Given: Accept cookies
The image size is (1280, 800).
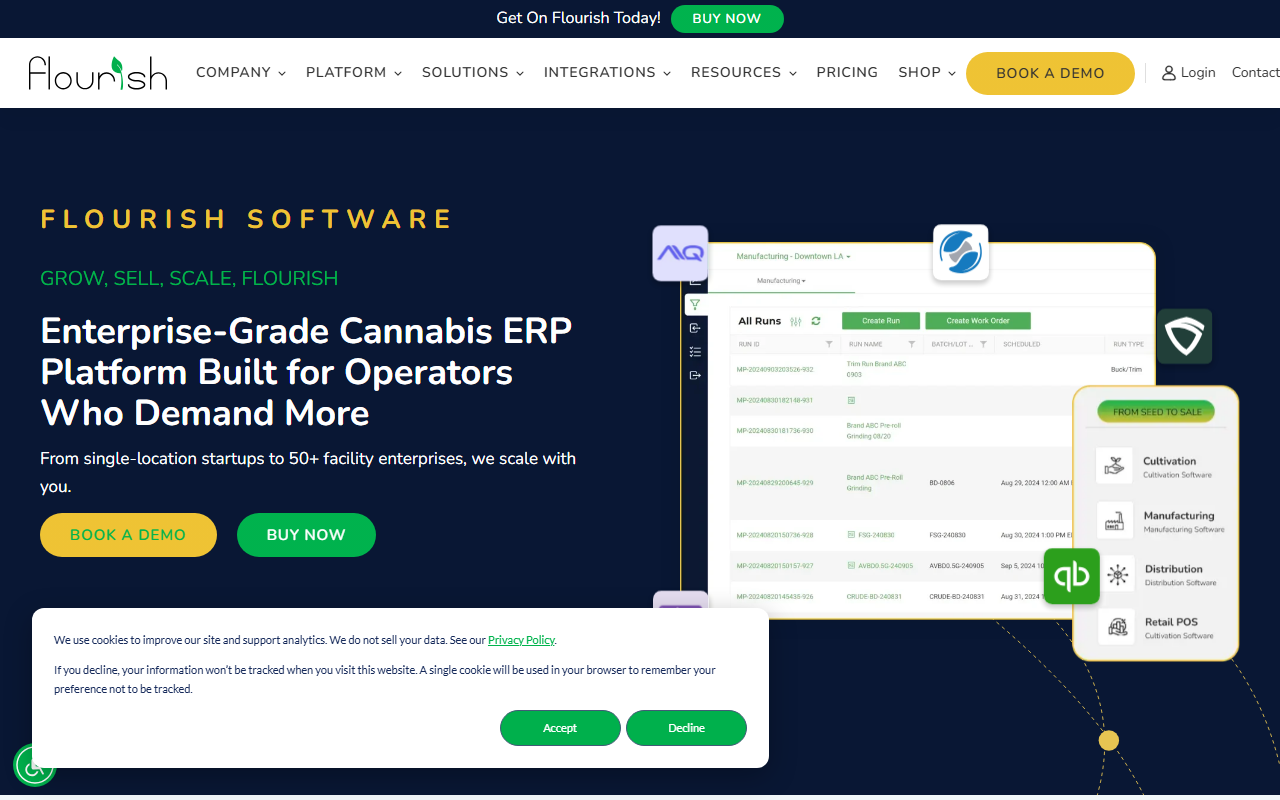Looking at the screenshot, I should click(560, 728).
